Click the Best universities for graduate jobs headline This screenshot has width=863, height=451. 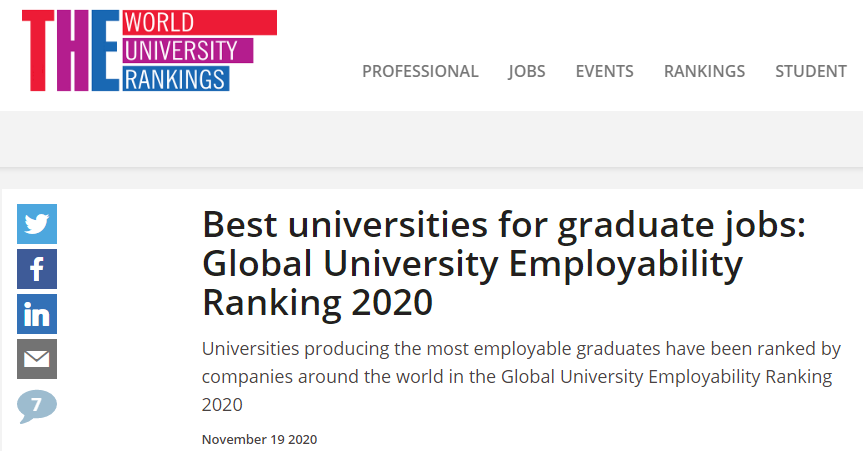pos(504,263)
